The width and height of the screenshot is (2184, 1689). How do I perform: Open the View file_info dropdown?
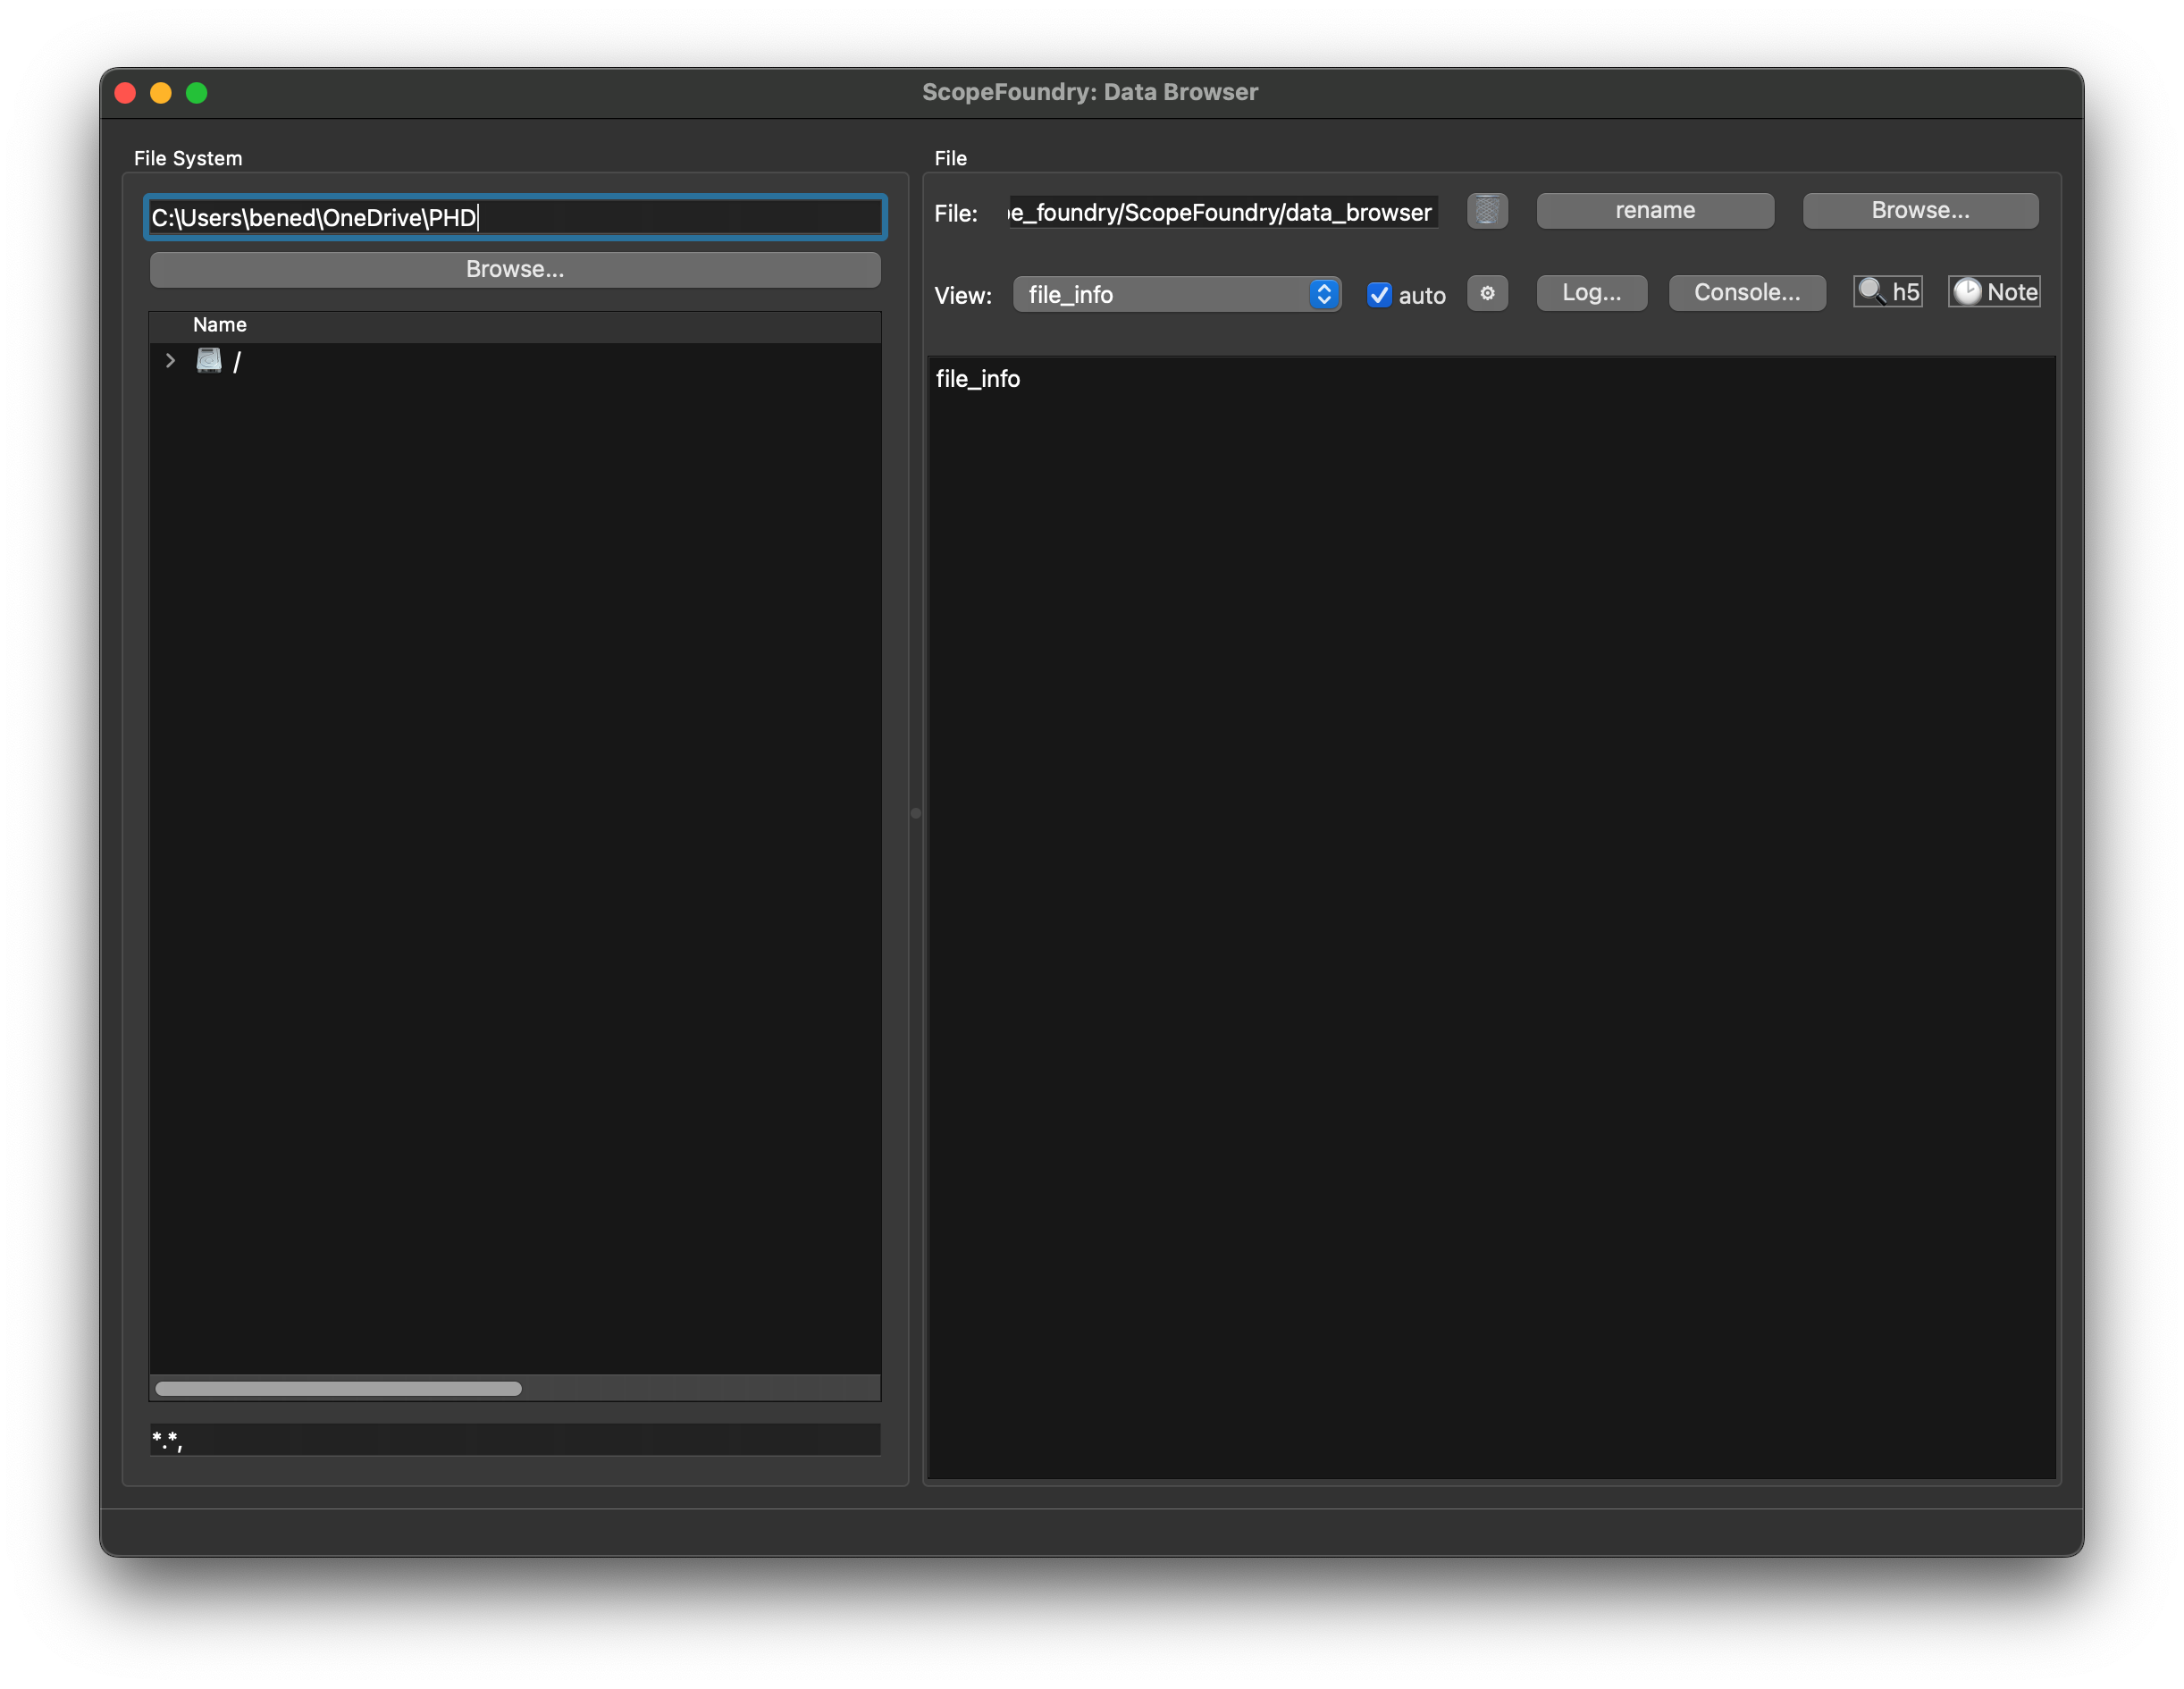pos(1176,294)
